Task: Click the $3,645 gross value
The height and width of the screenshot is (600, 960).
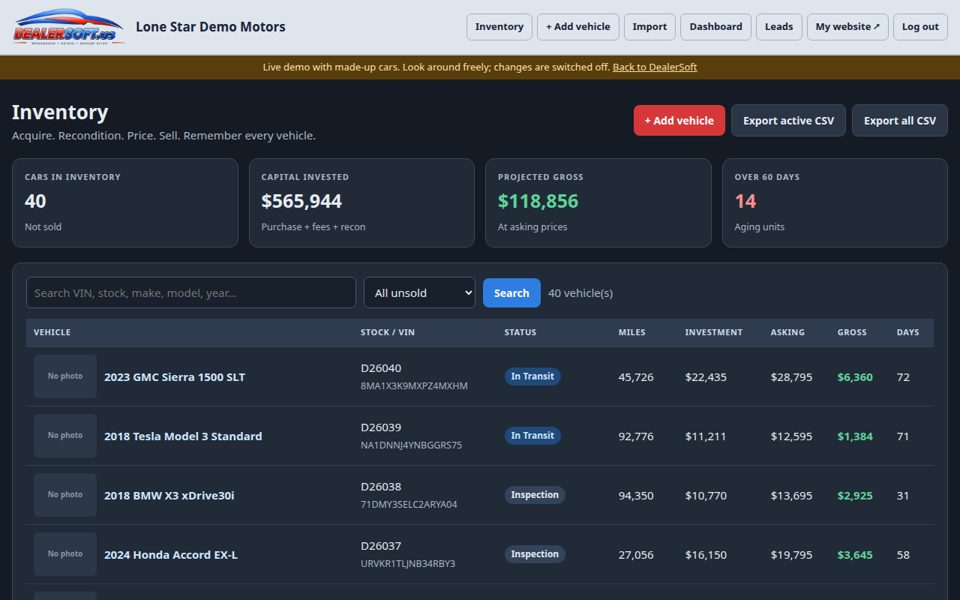Action: coord(855,555)
